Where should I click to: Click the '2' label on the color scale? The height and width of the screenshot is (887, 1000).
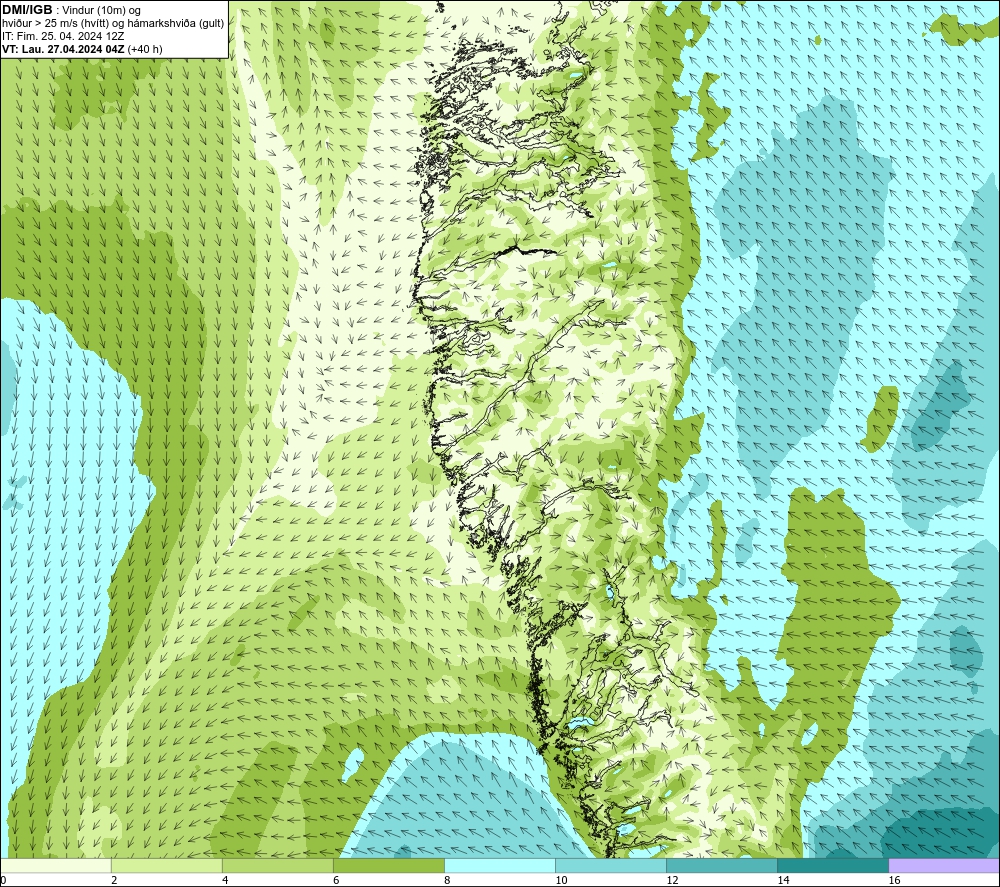pyautogui.click(x=114, y=881)
